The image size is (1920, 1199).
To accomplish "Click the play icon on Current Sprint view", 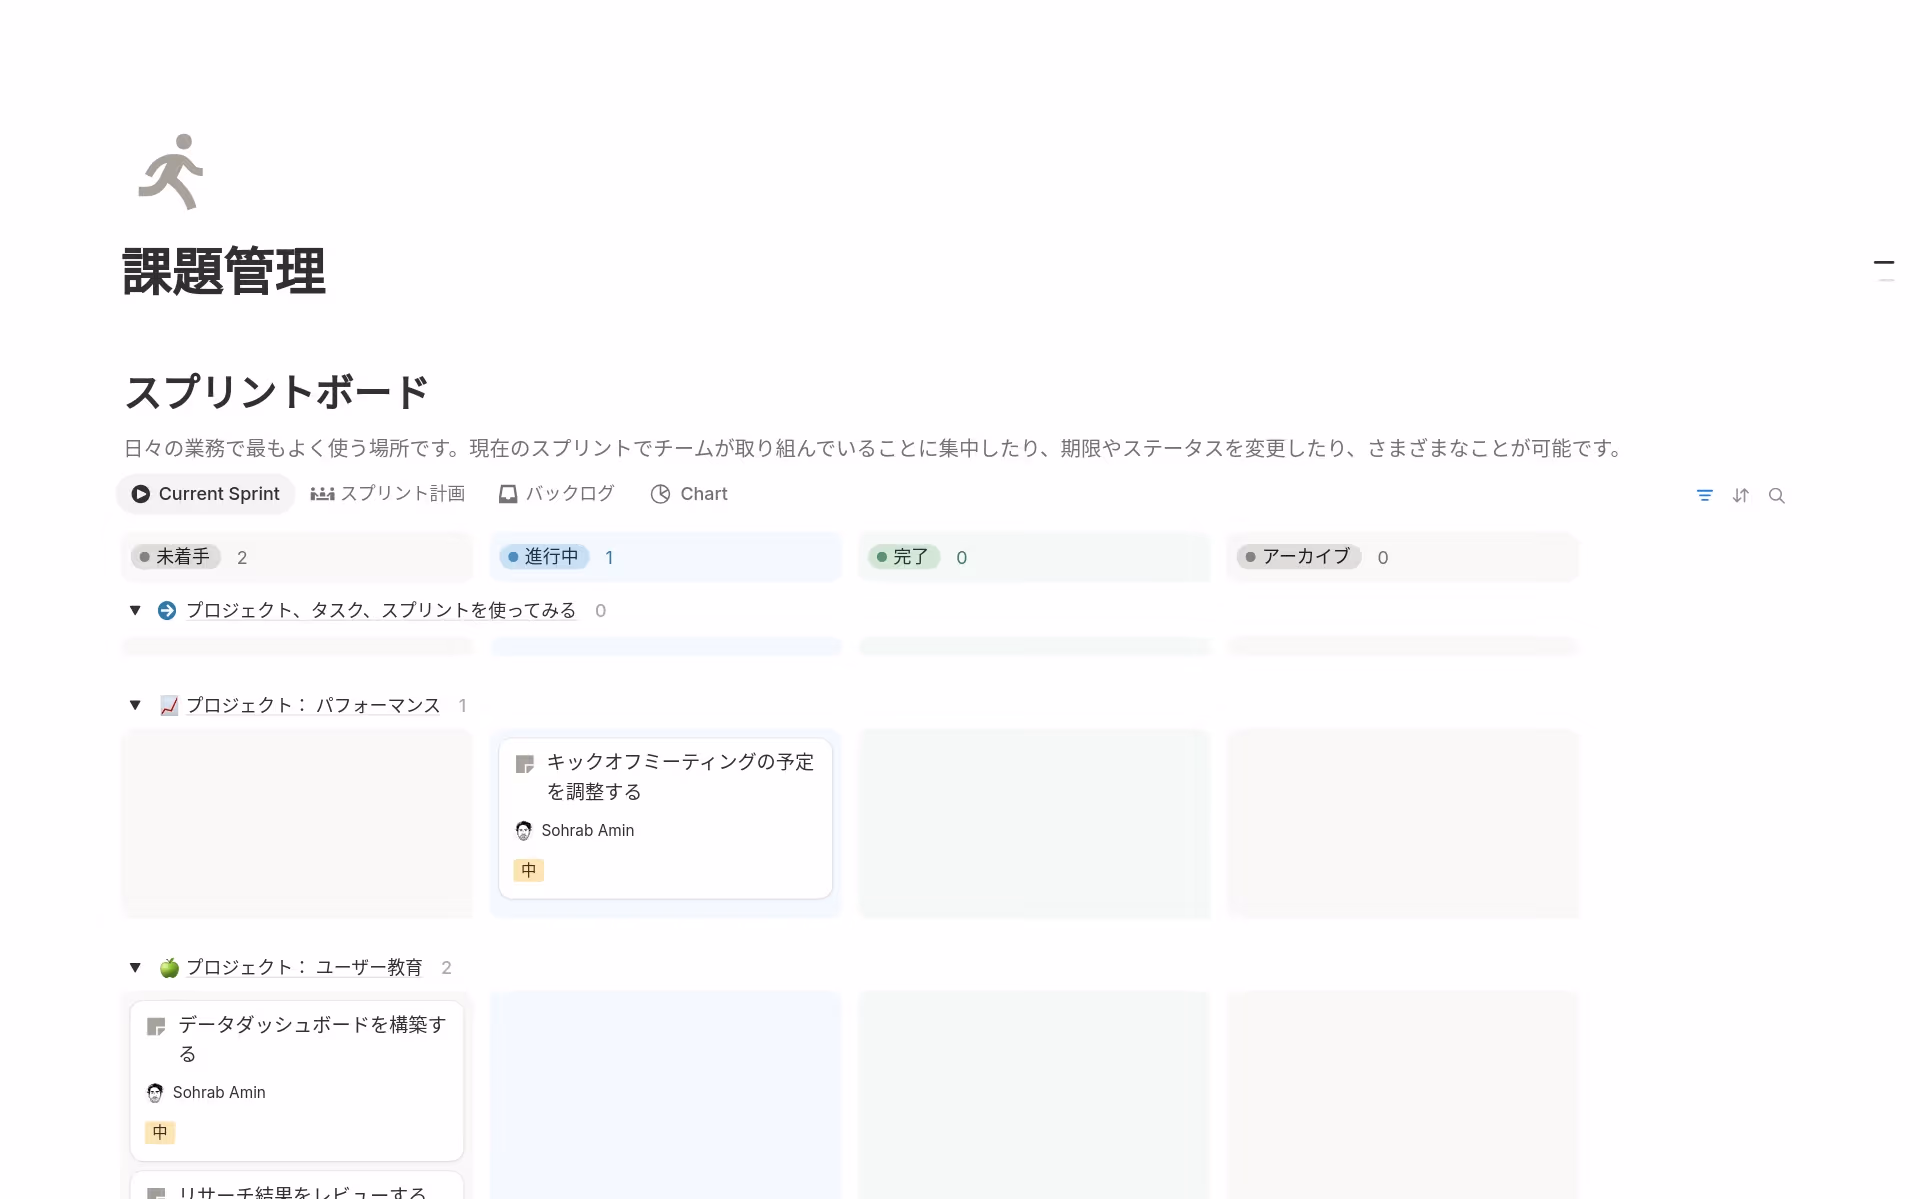I will (139, 494).
